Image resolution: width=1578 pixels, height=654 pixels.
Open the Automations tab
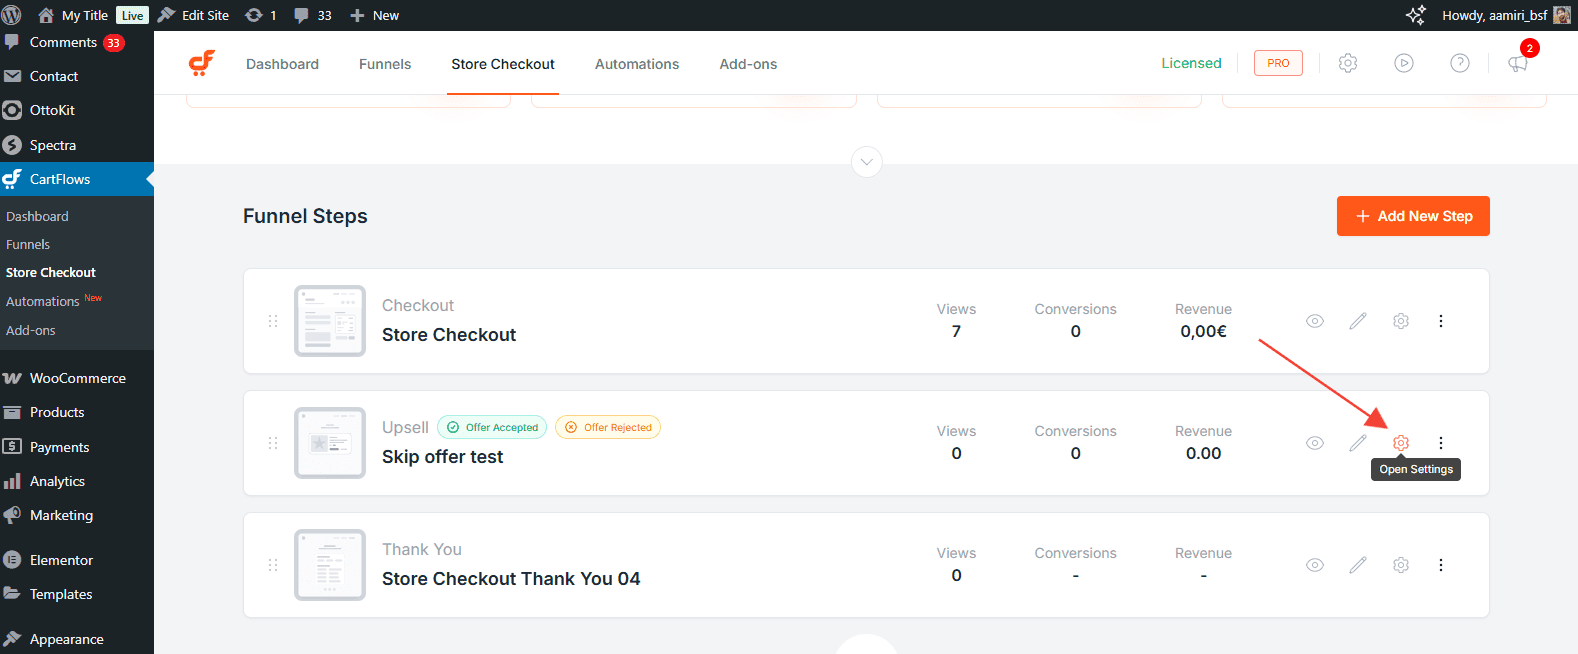(636, 64)
